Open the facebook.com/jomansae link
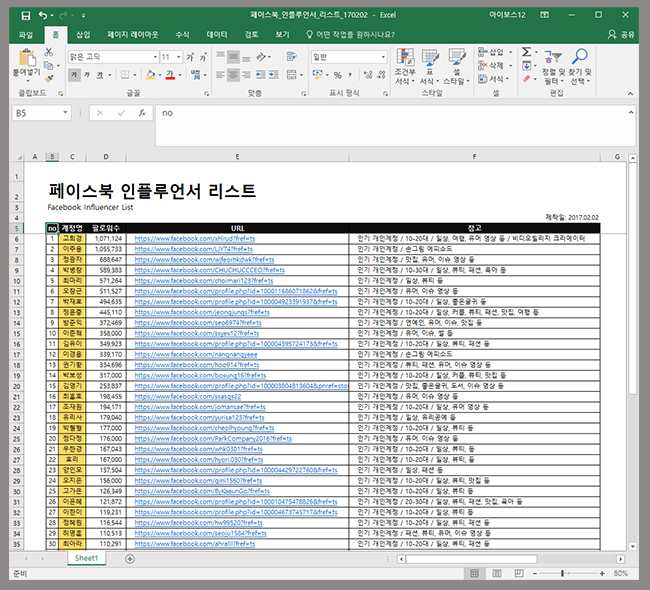This screenshot has height=590, width=650. (x=200, y=407)
